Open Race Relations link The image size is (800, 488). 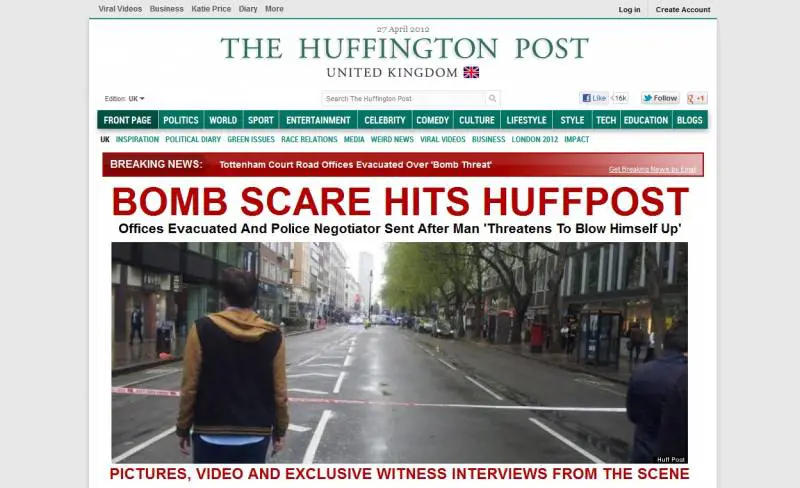(309, 139)
